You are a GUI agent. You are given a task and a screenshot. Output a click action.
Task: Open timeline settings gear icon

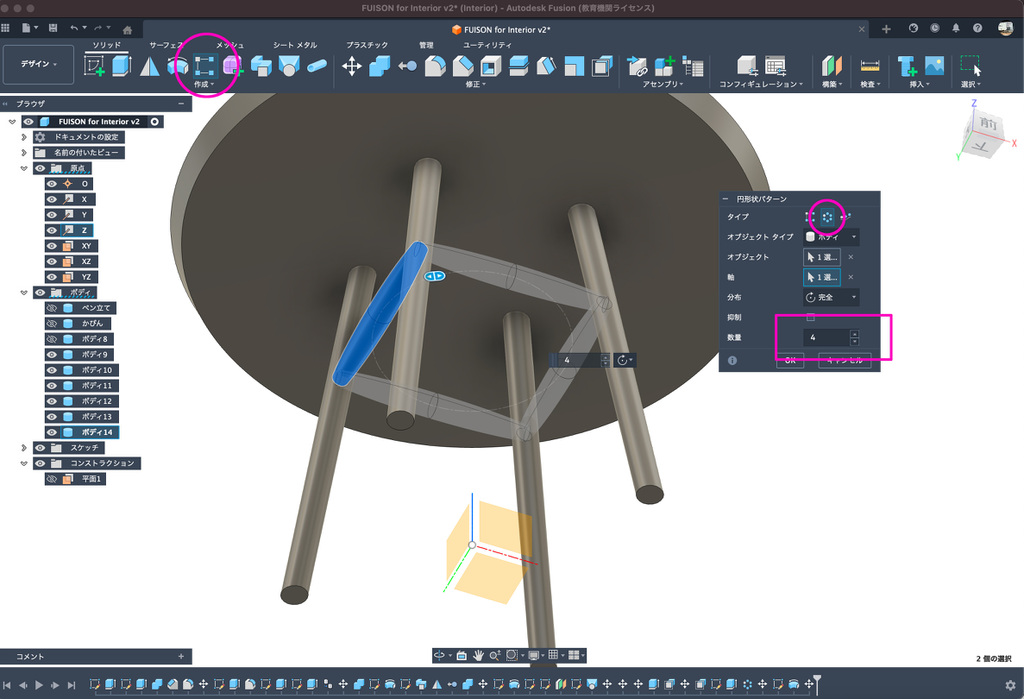click(1009, 685)
